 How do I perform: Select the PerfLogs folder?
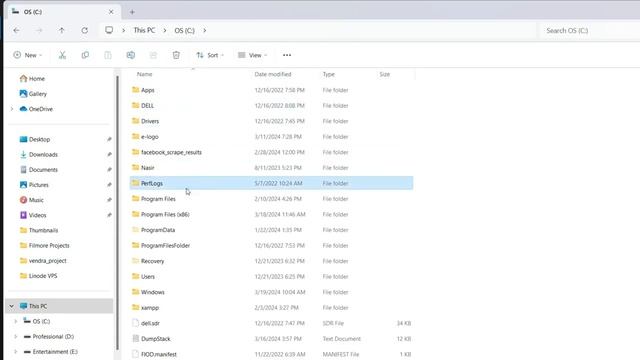coord(271,183)
